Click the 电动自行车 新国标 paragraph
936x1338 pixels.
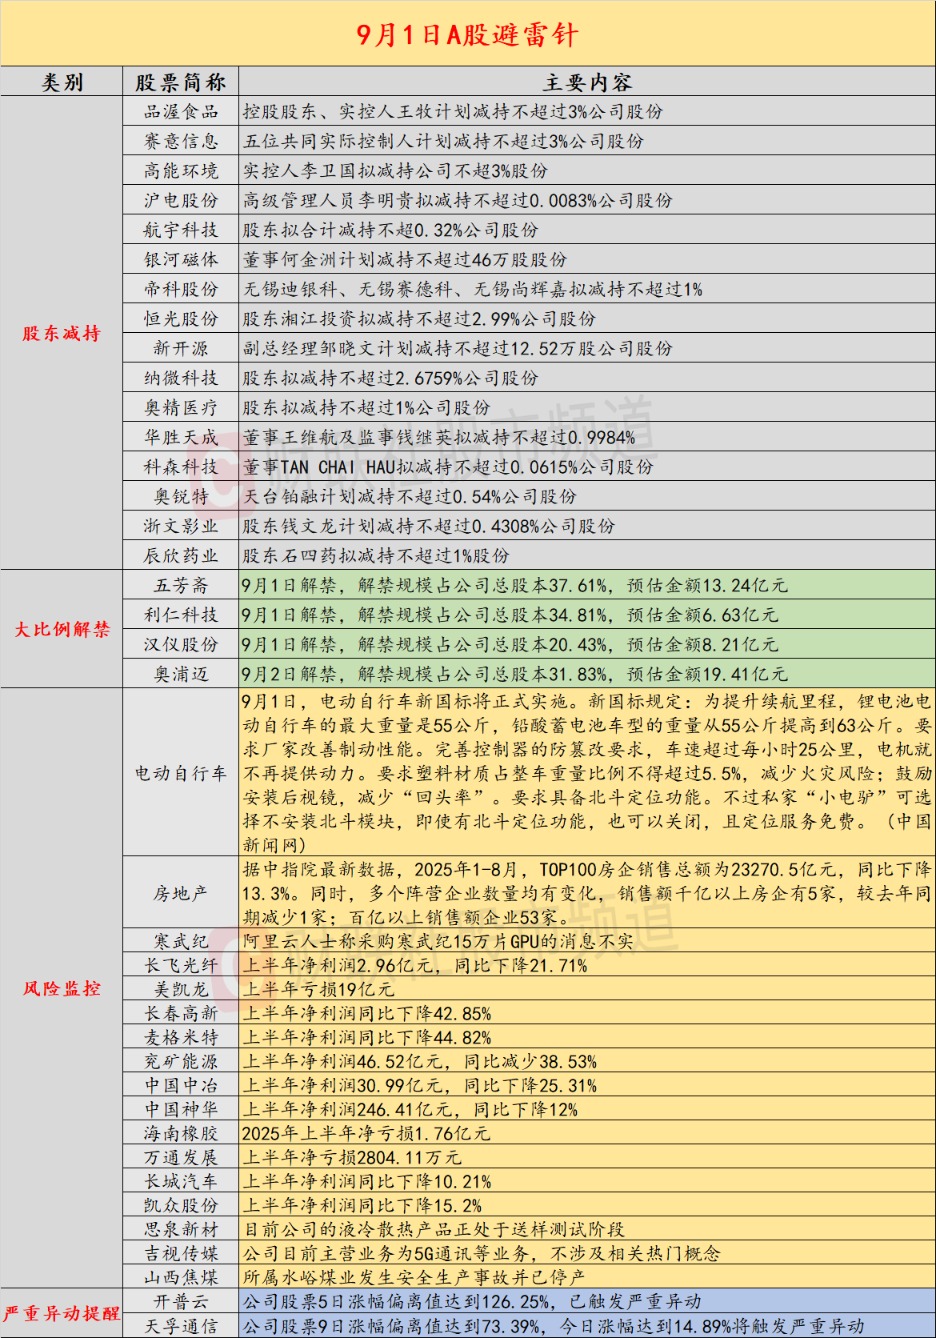click(x=587, y=773)
